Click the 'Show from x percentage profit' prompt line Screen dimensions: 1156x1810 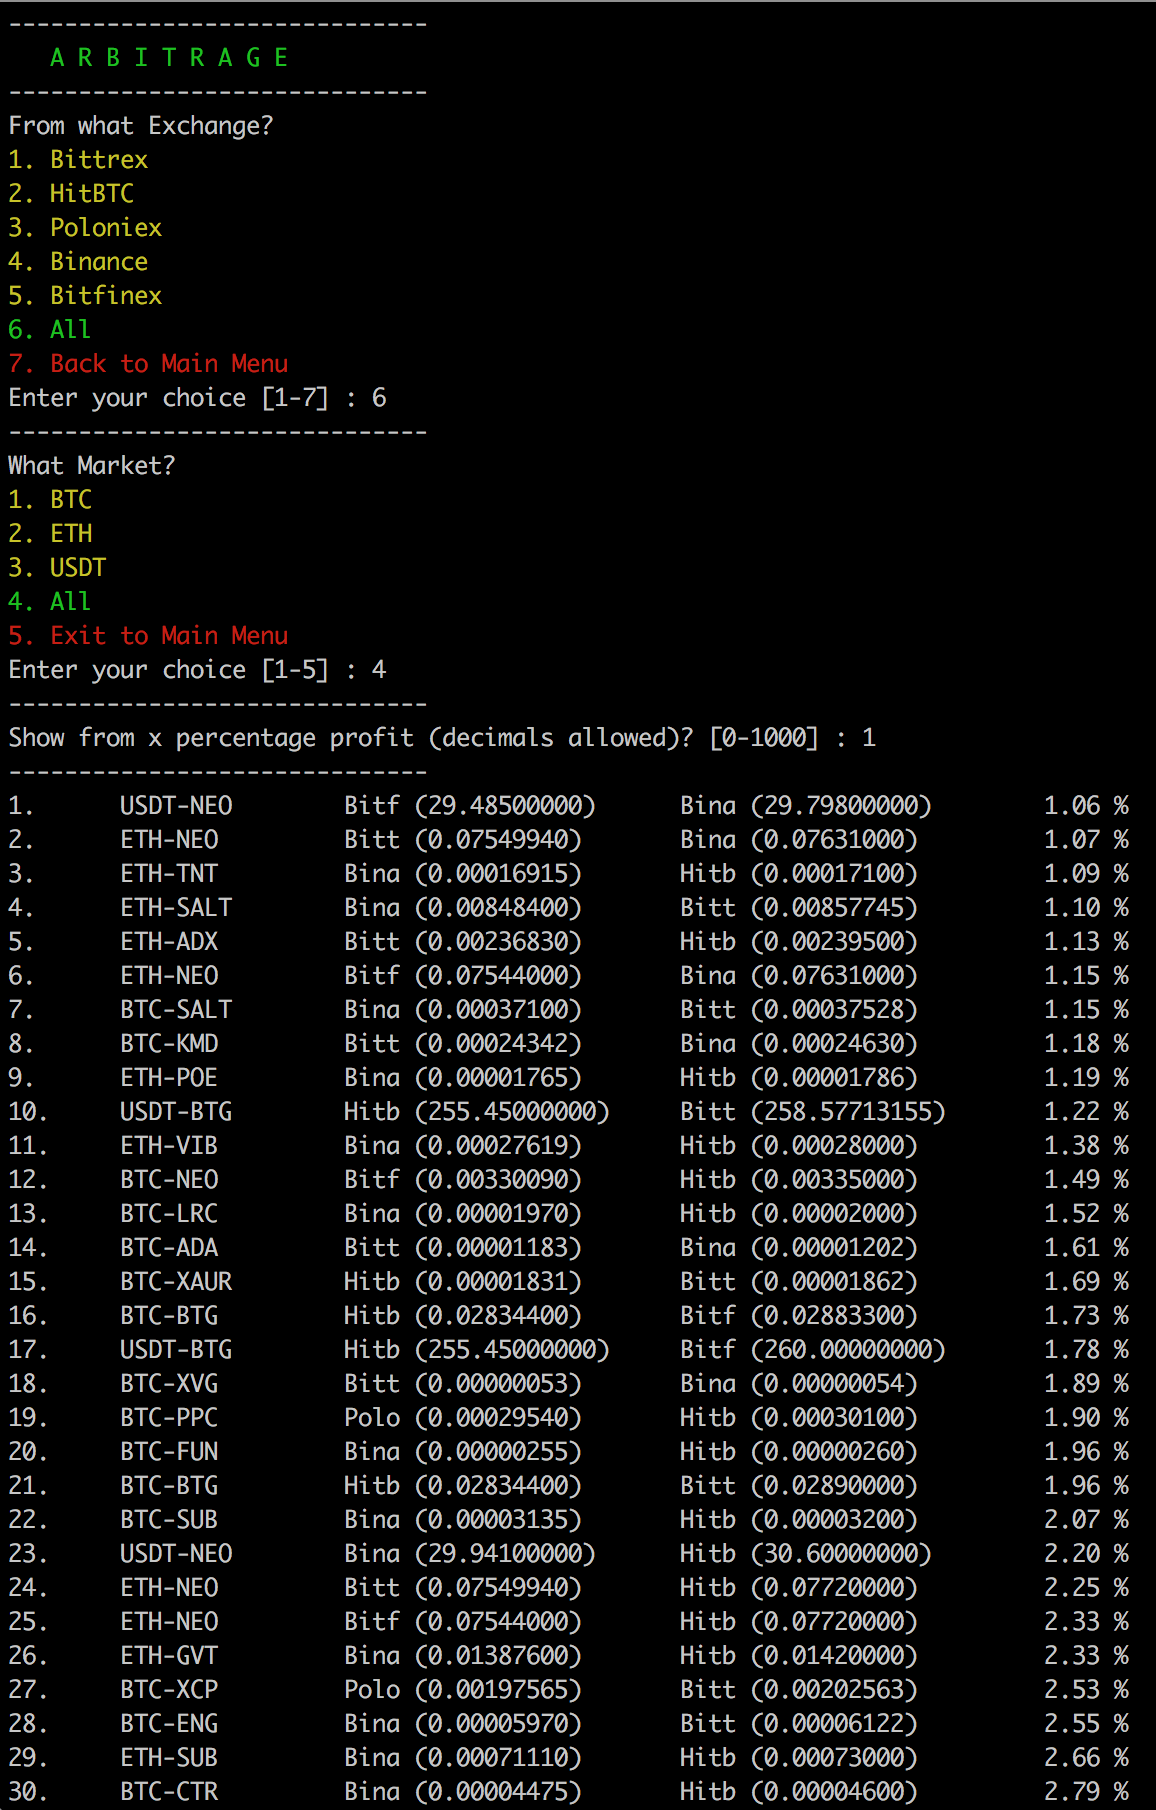click(442, 738)
